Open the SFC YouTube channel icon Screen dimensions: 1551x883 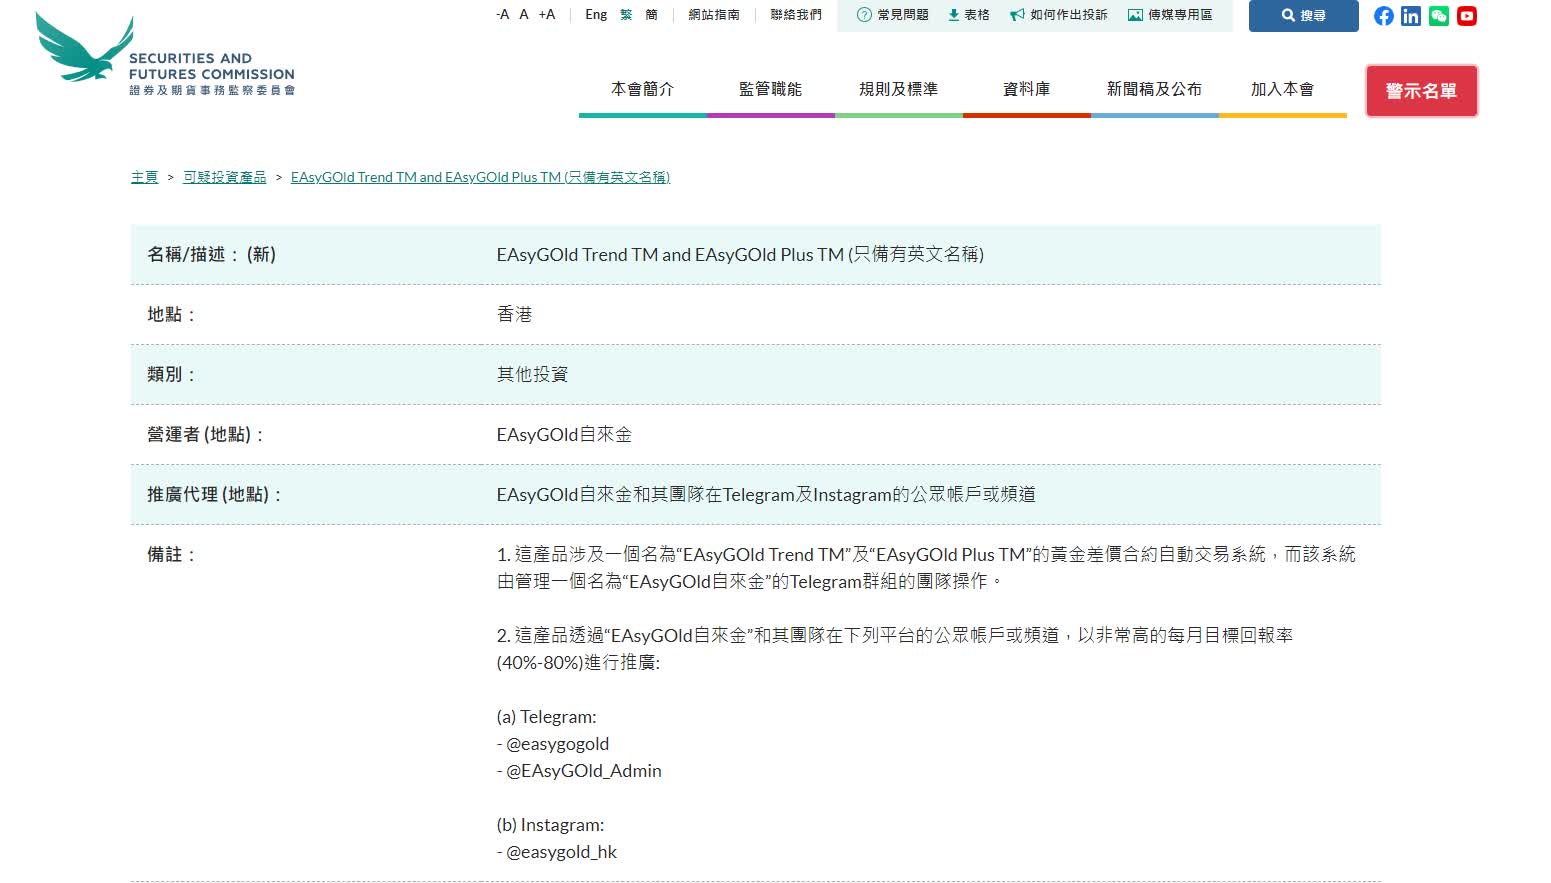[x=1467, y=16]
